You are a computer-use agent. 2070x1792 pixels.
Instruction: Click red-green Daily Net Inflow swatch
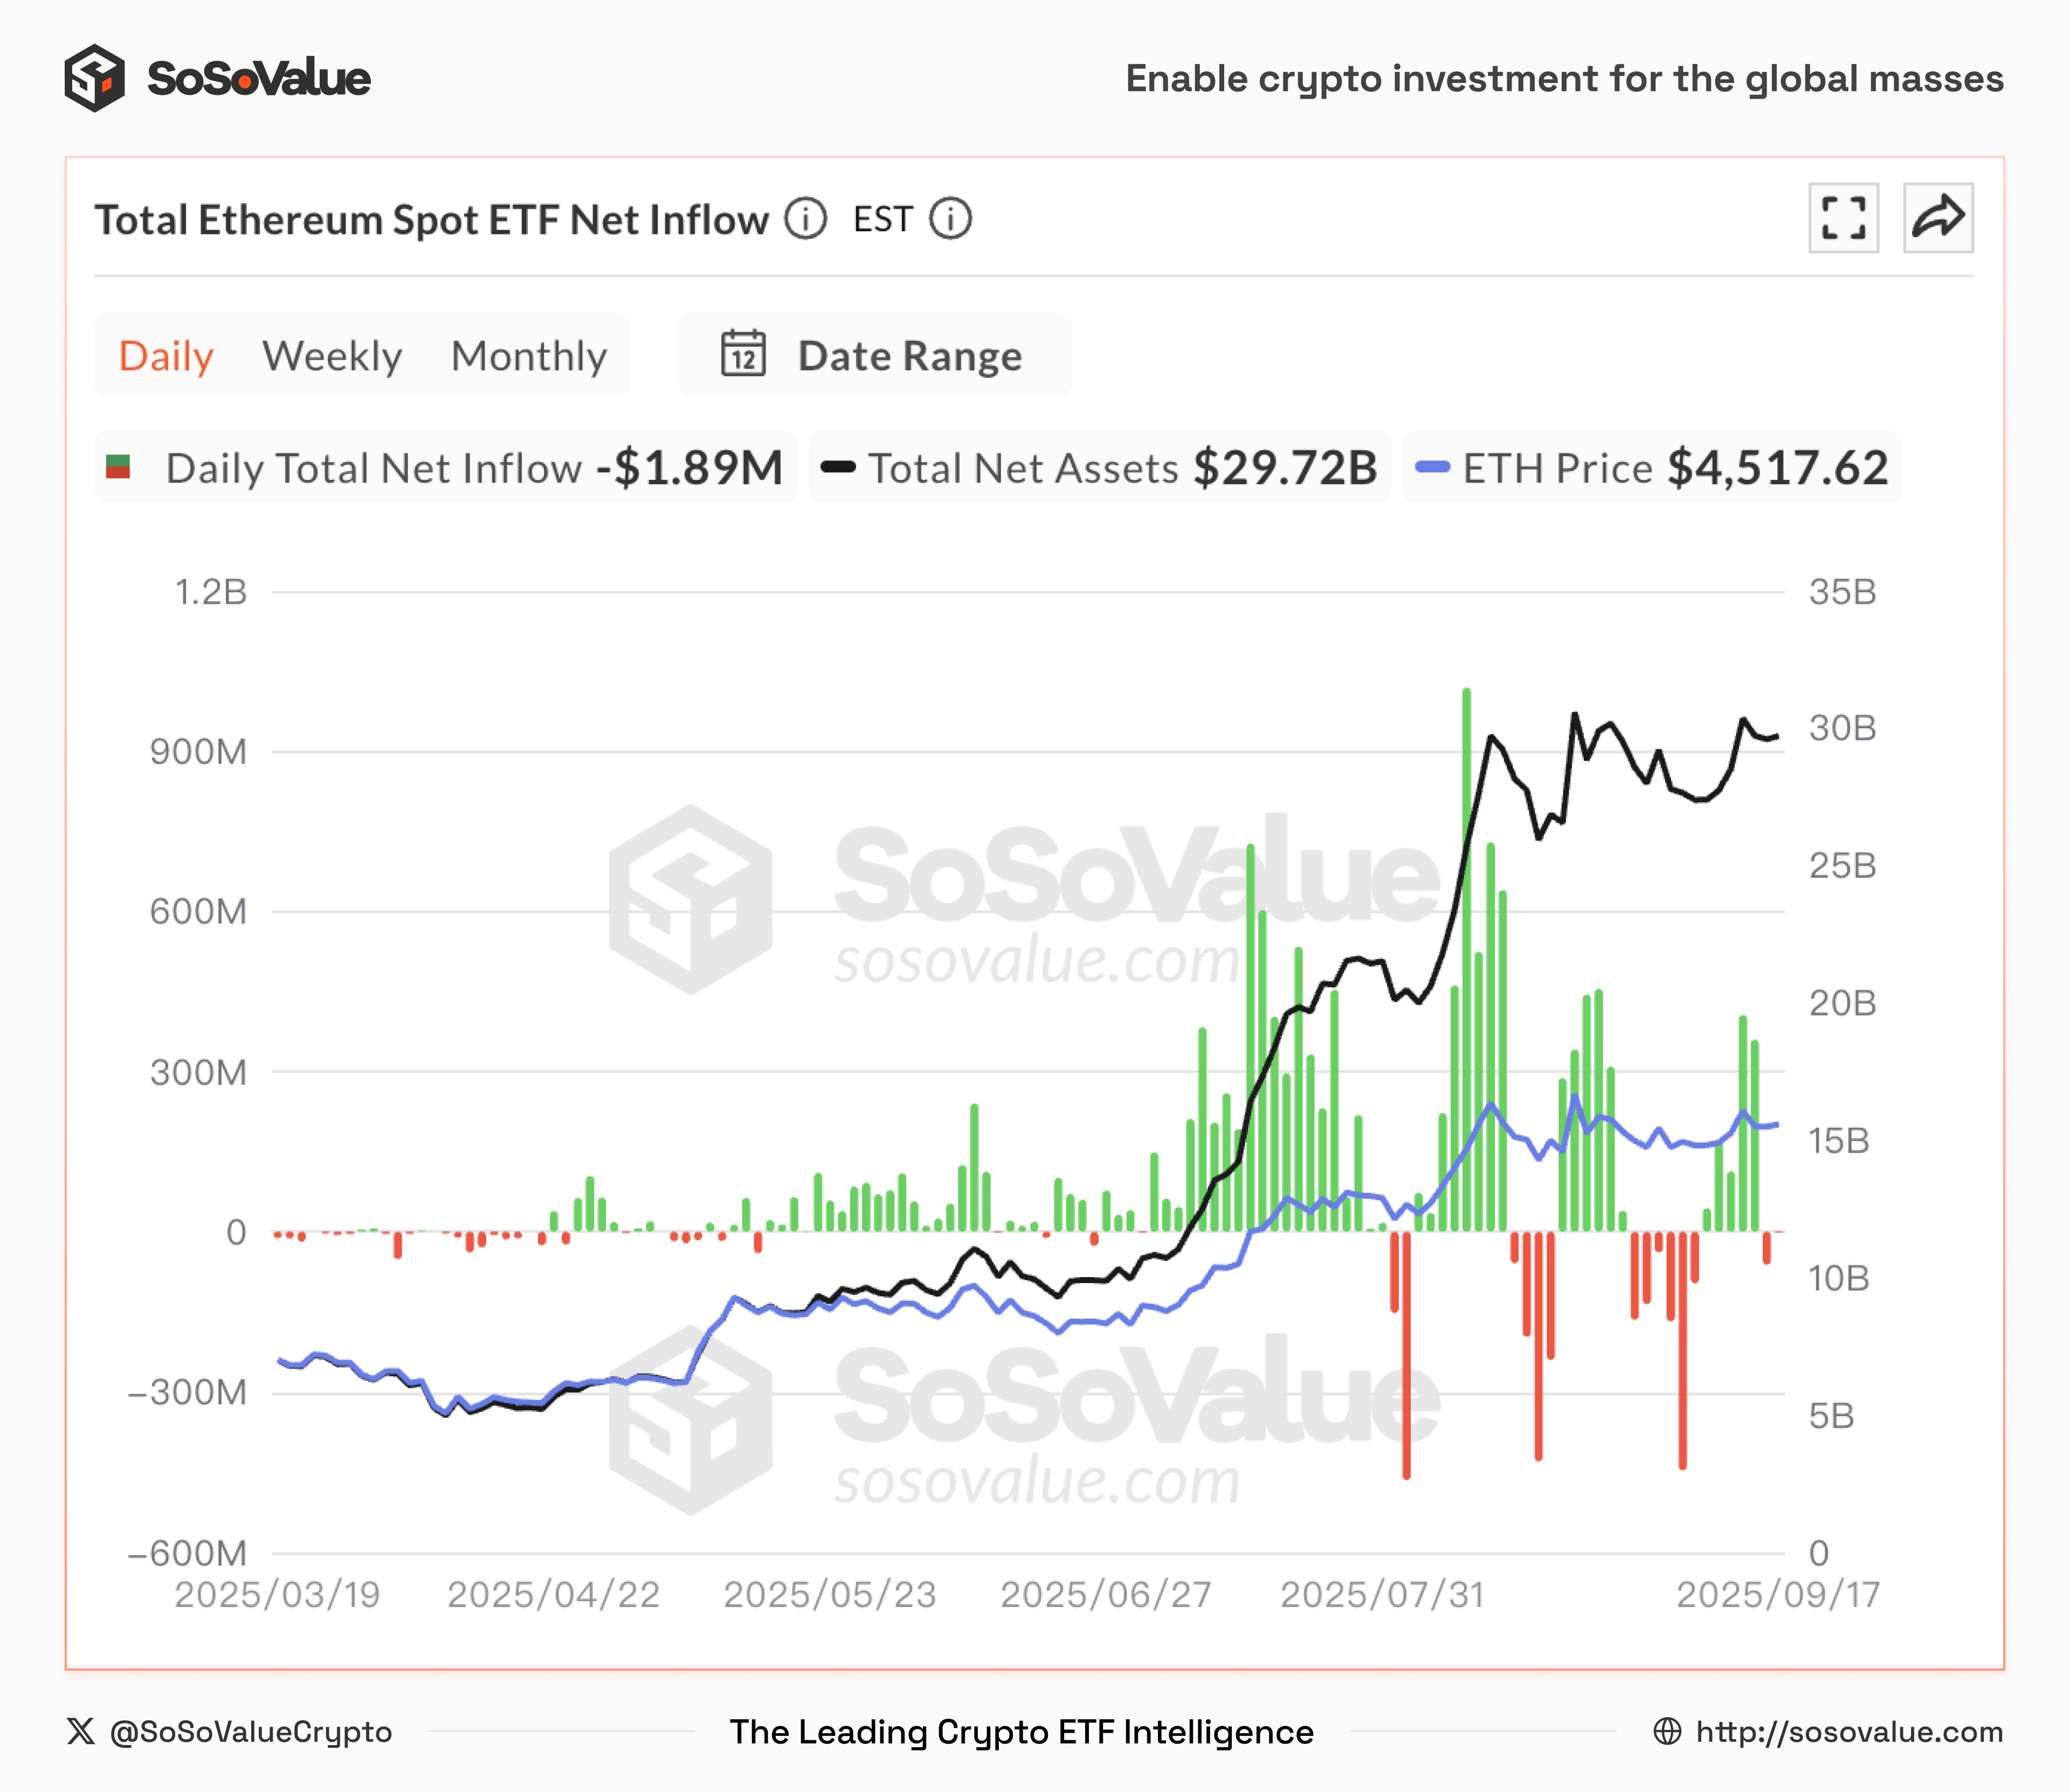point(118,467)
